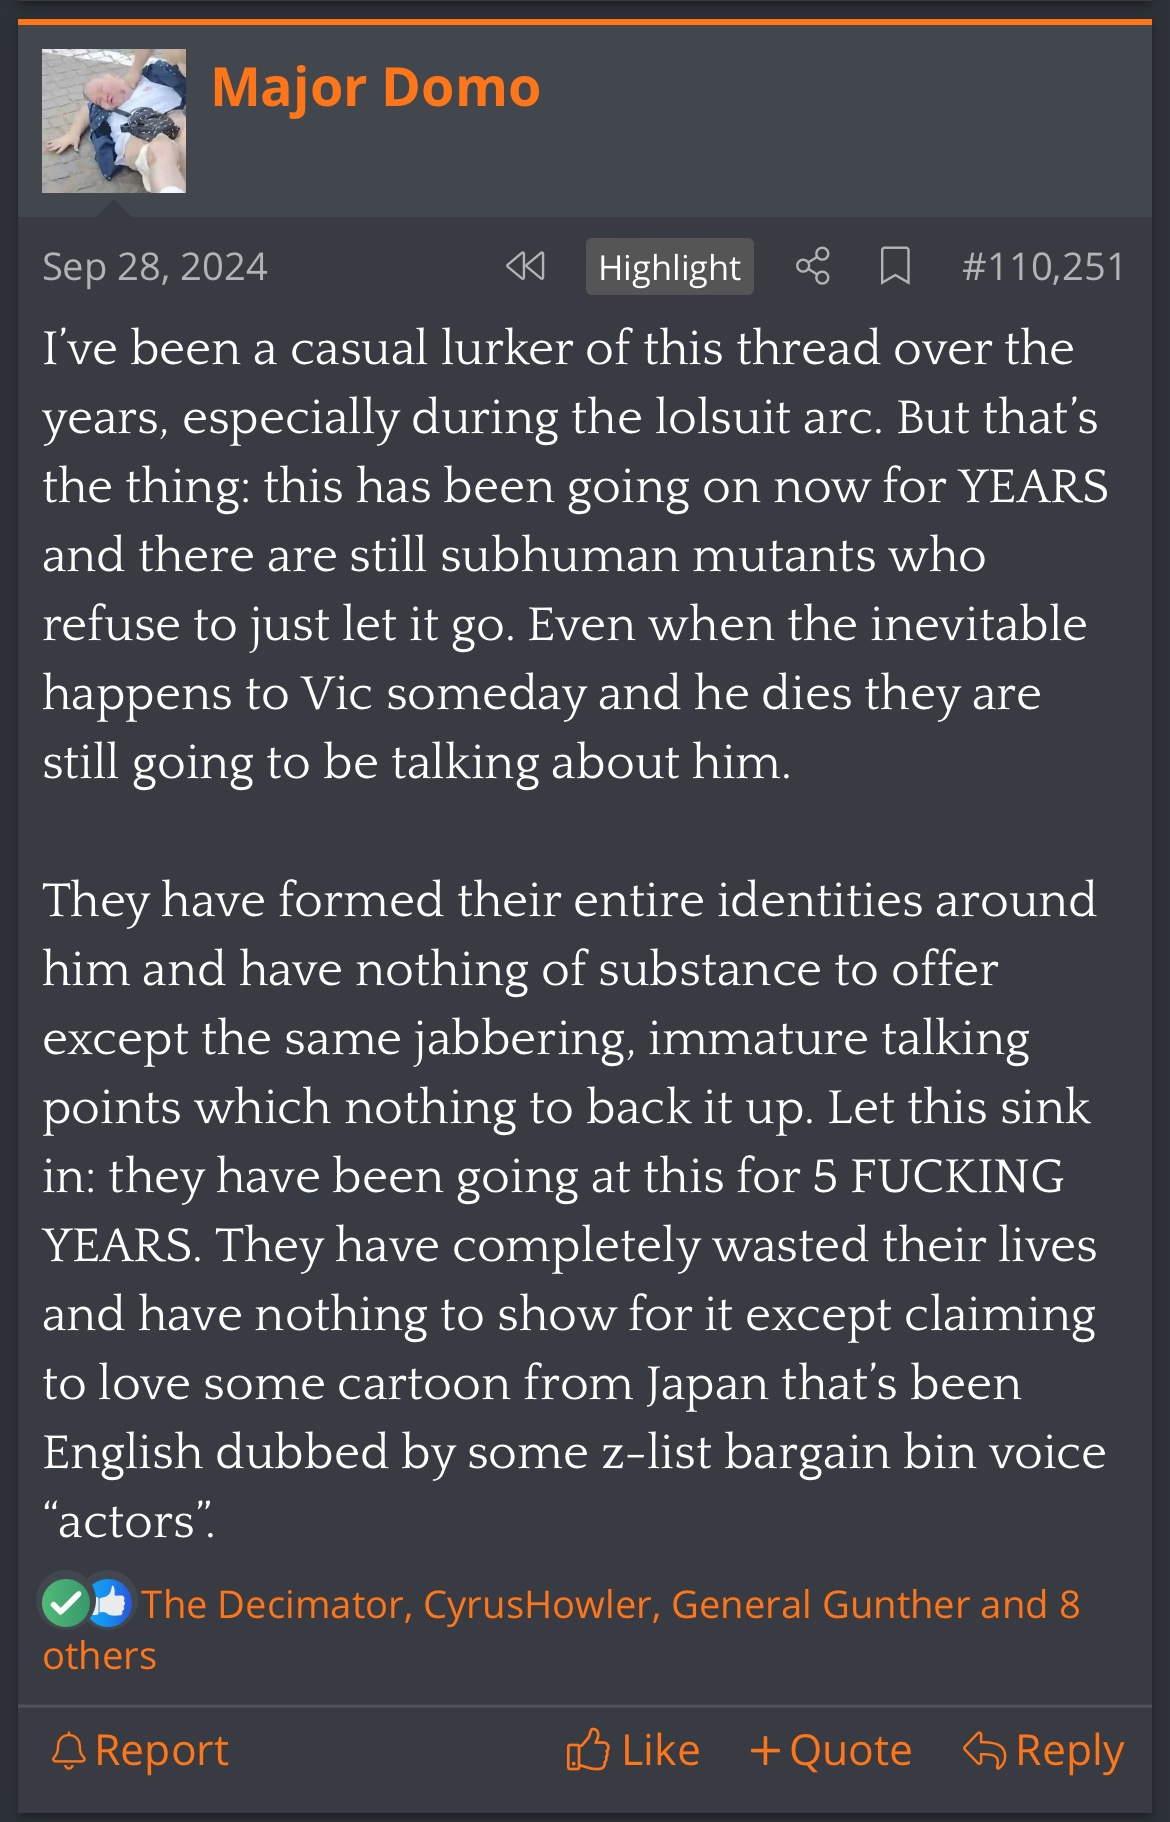Click the green checkmark reaction icon
Image resolution: width=1170 pixels, height=1822 pixels.
66,1603
